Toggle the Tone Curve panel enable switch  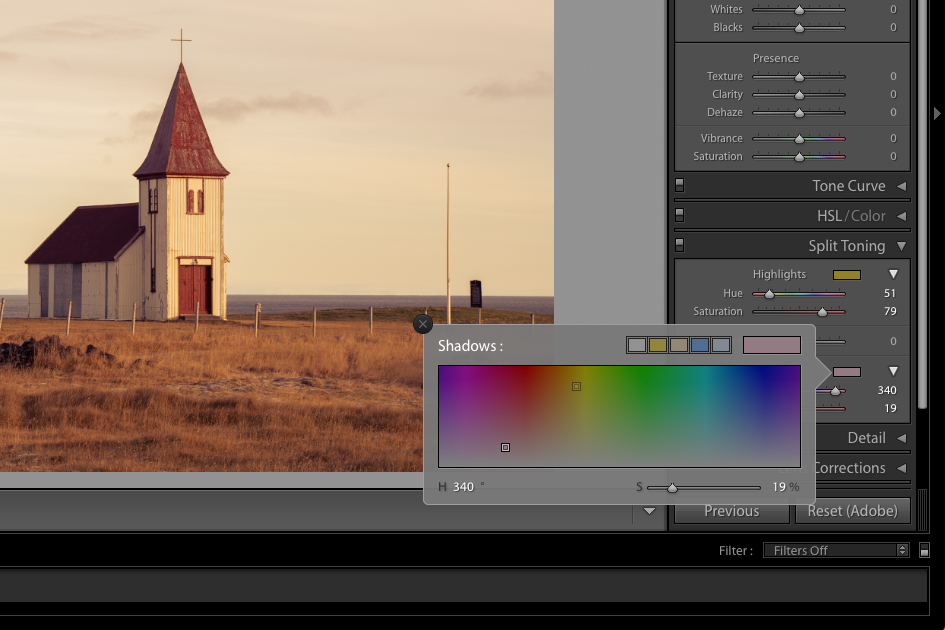tap(681, 185)
